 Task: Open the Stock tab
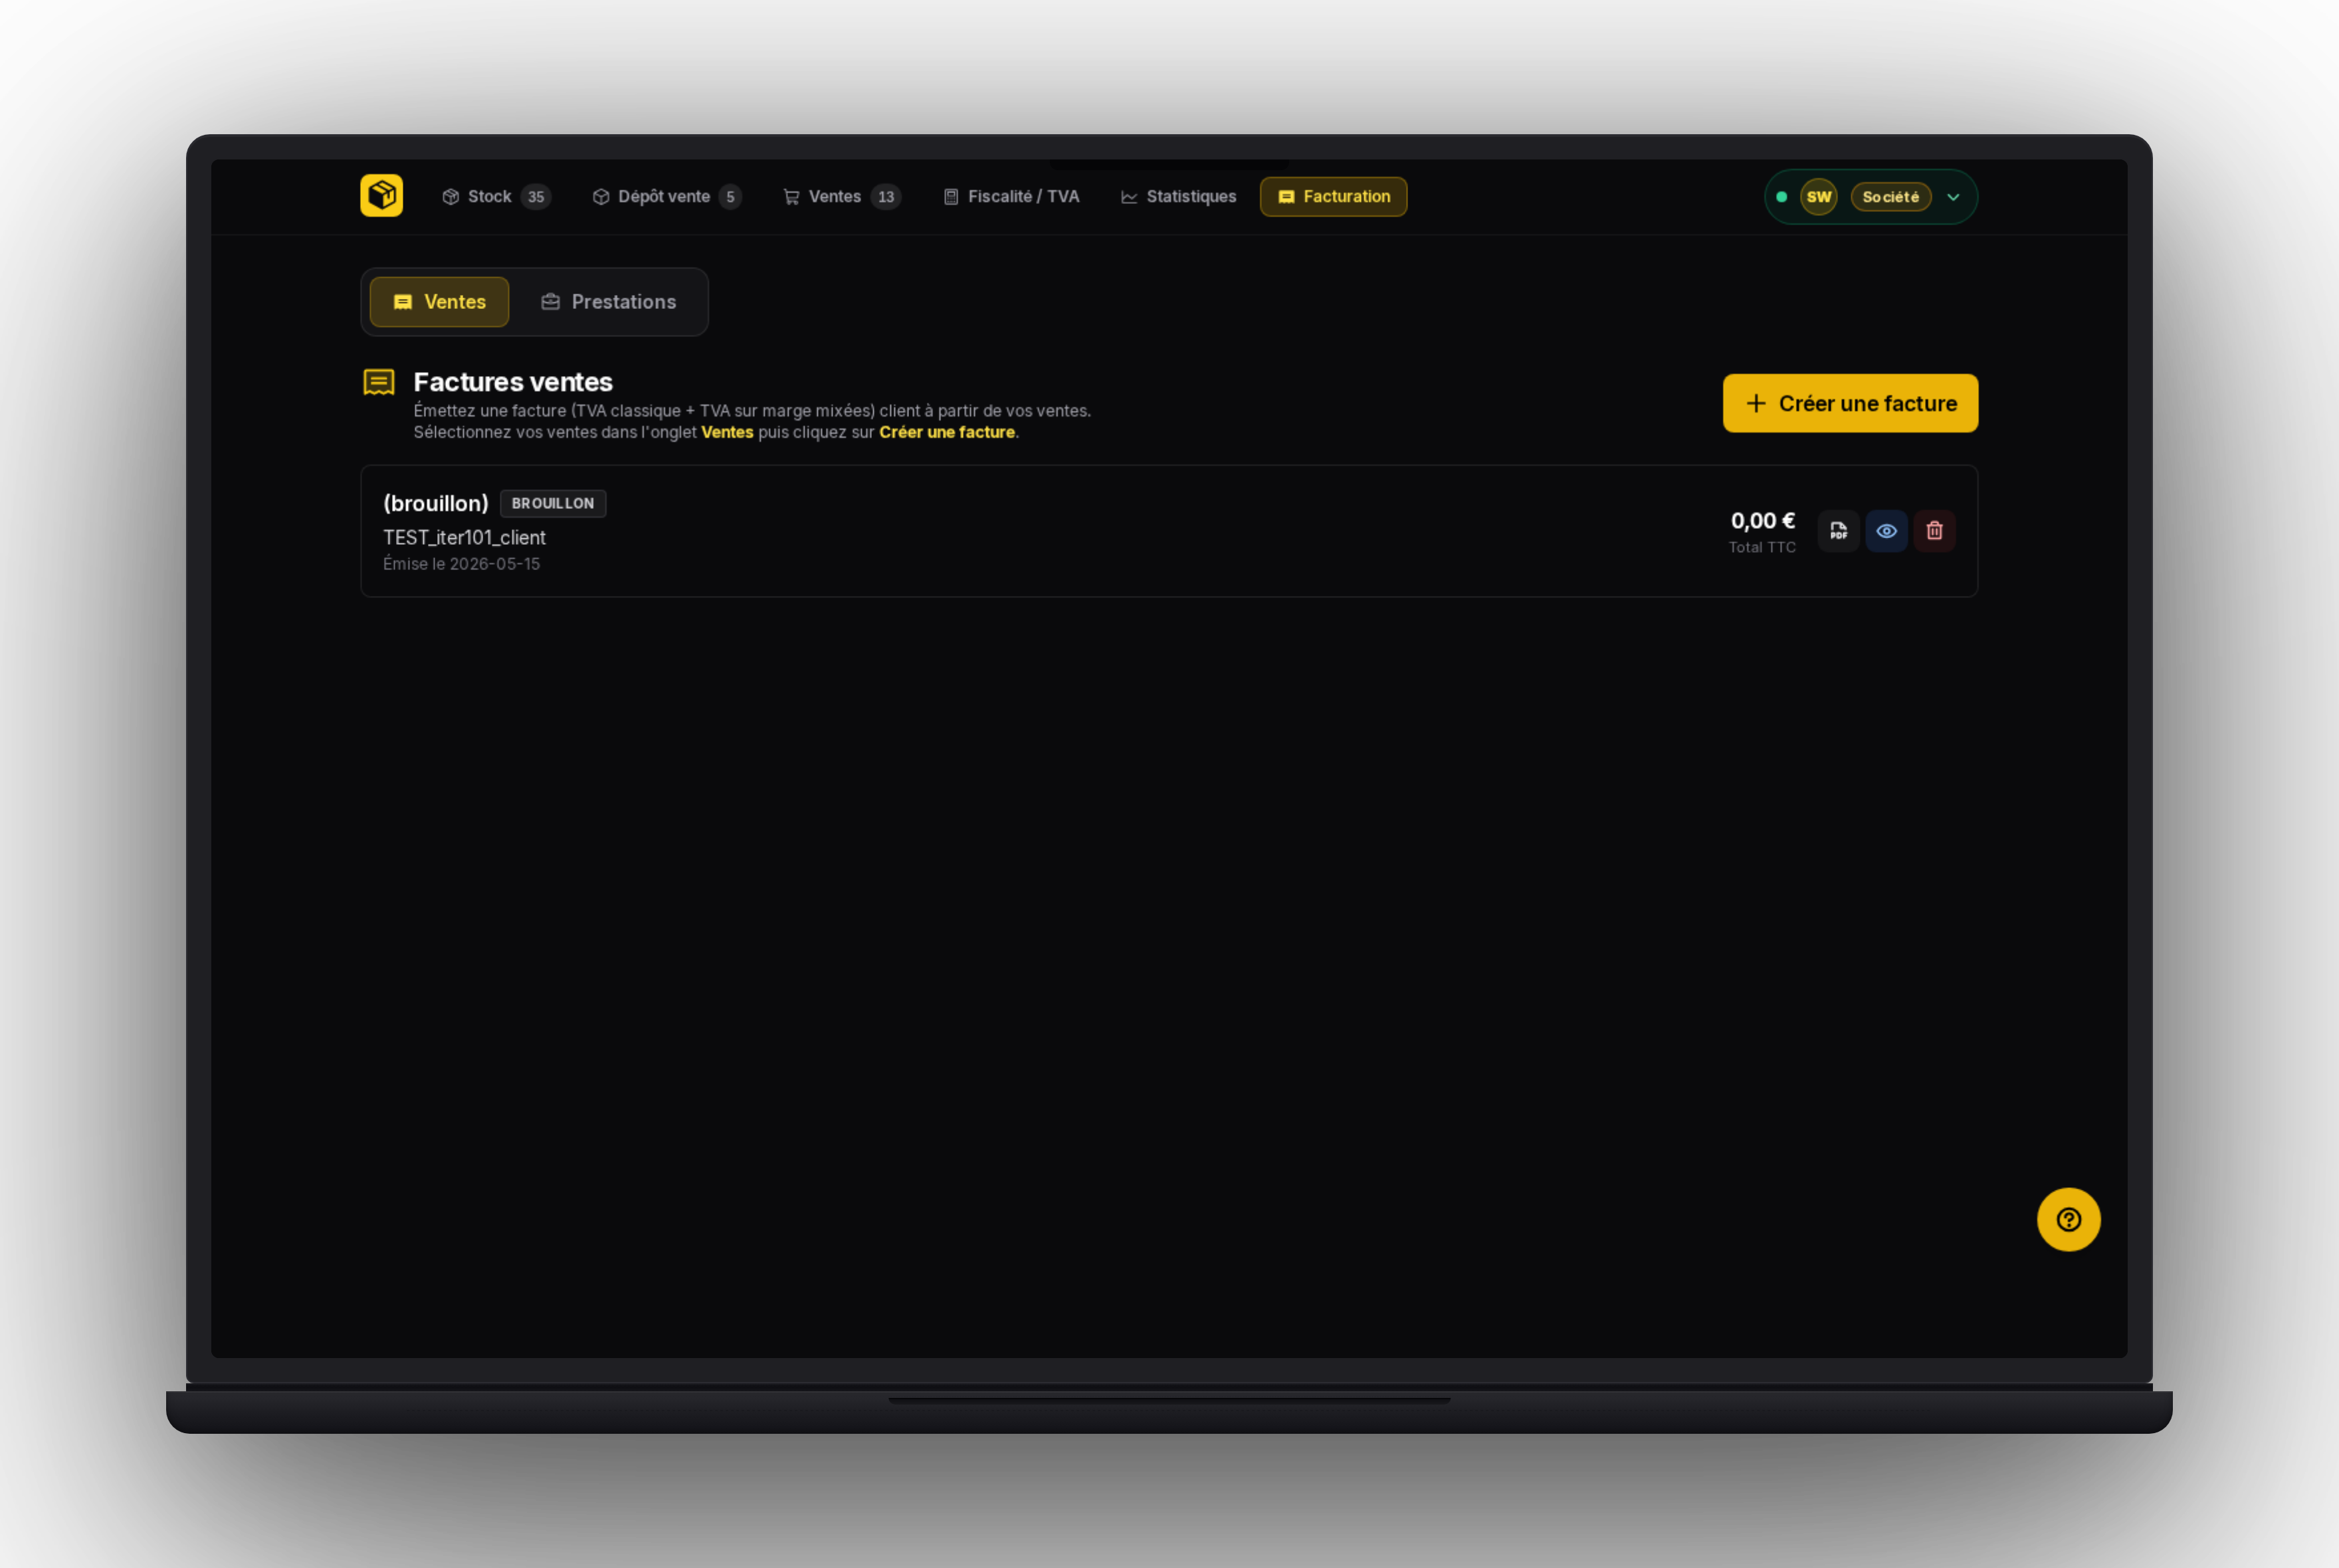tap(496, 197)
